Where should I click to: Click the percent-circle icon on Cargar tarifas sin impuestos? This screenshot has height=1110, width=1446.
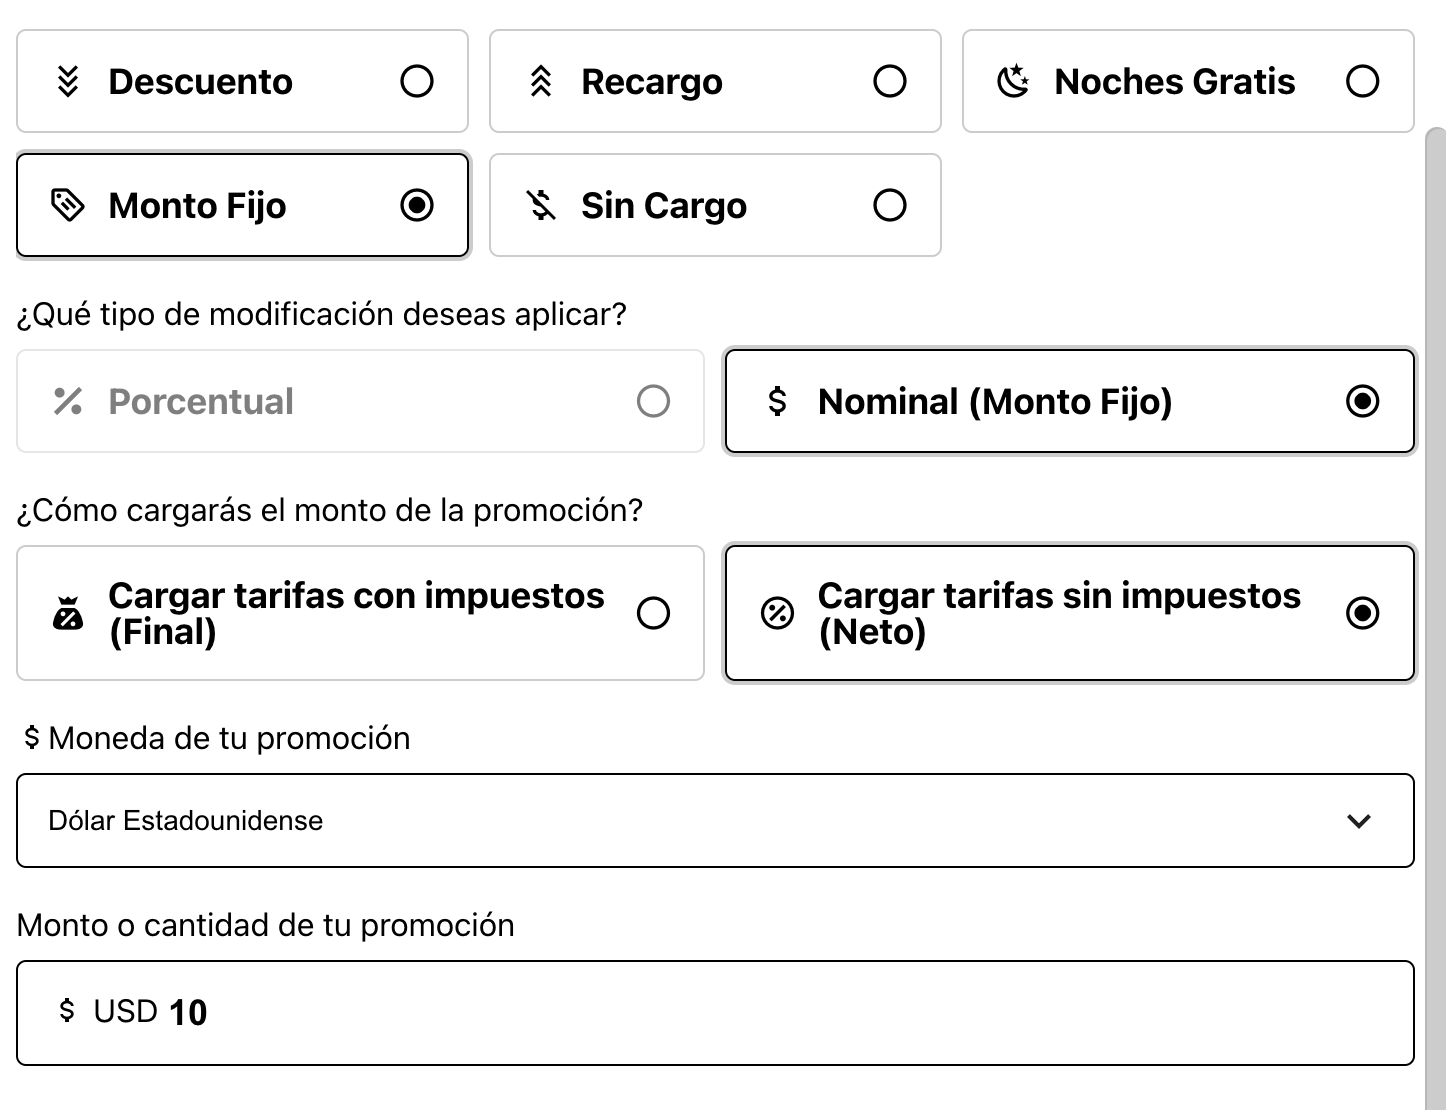coord(777,613)
